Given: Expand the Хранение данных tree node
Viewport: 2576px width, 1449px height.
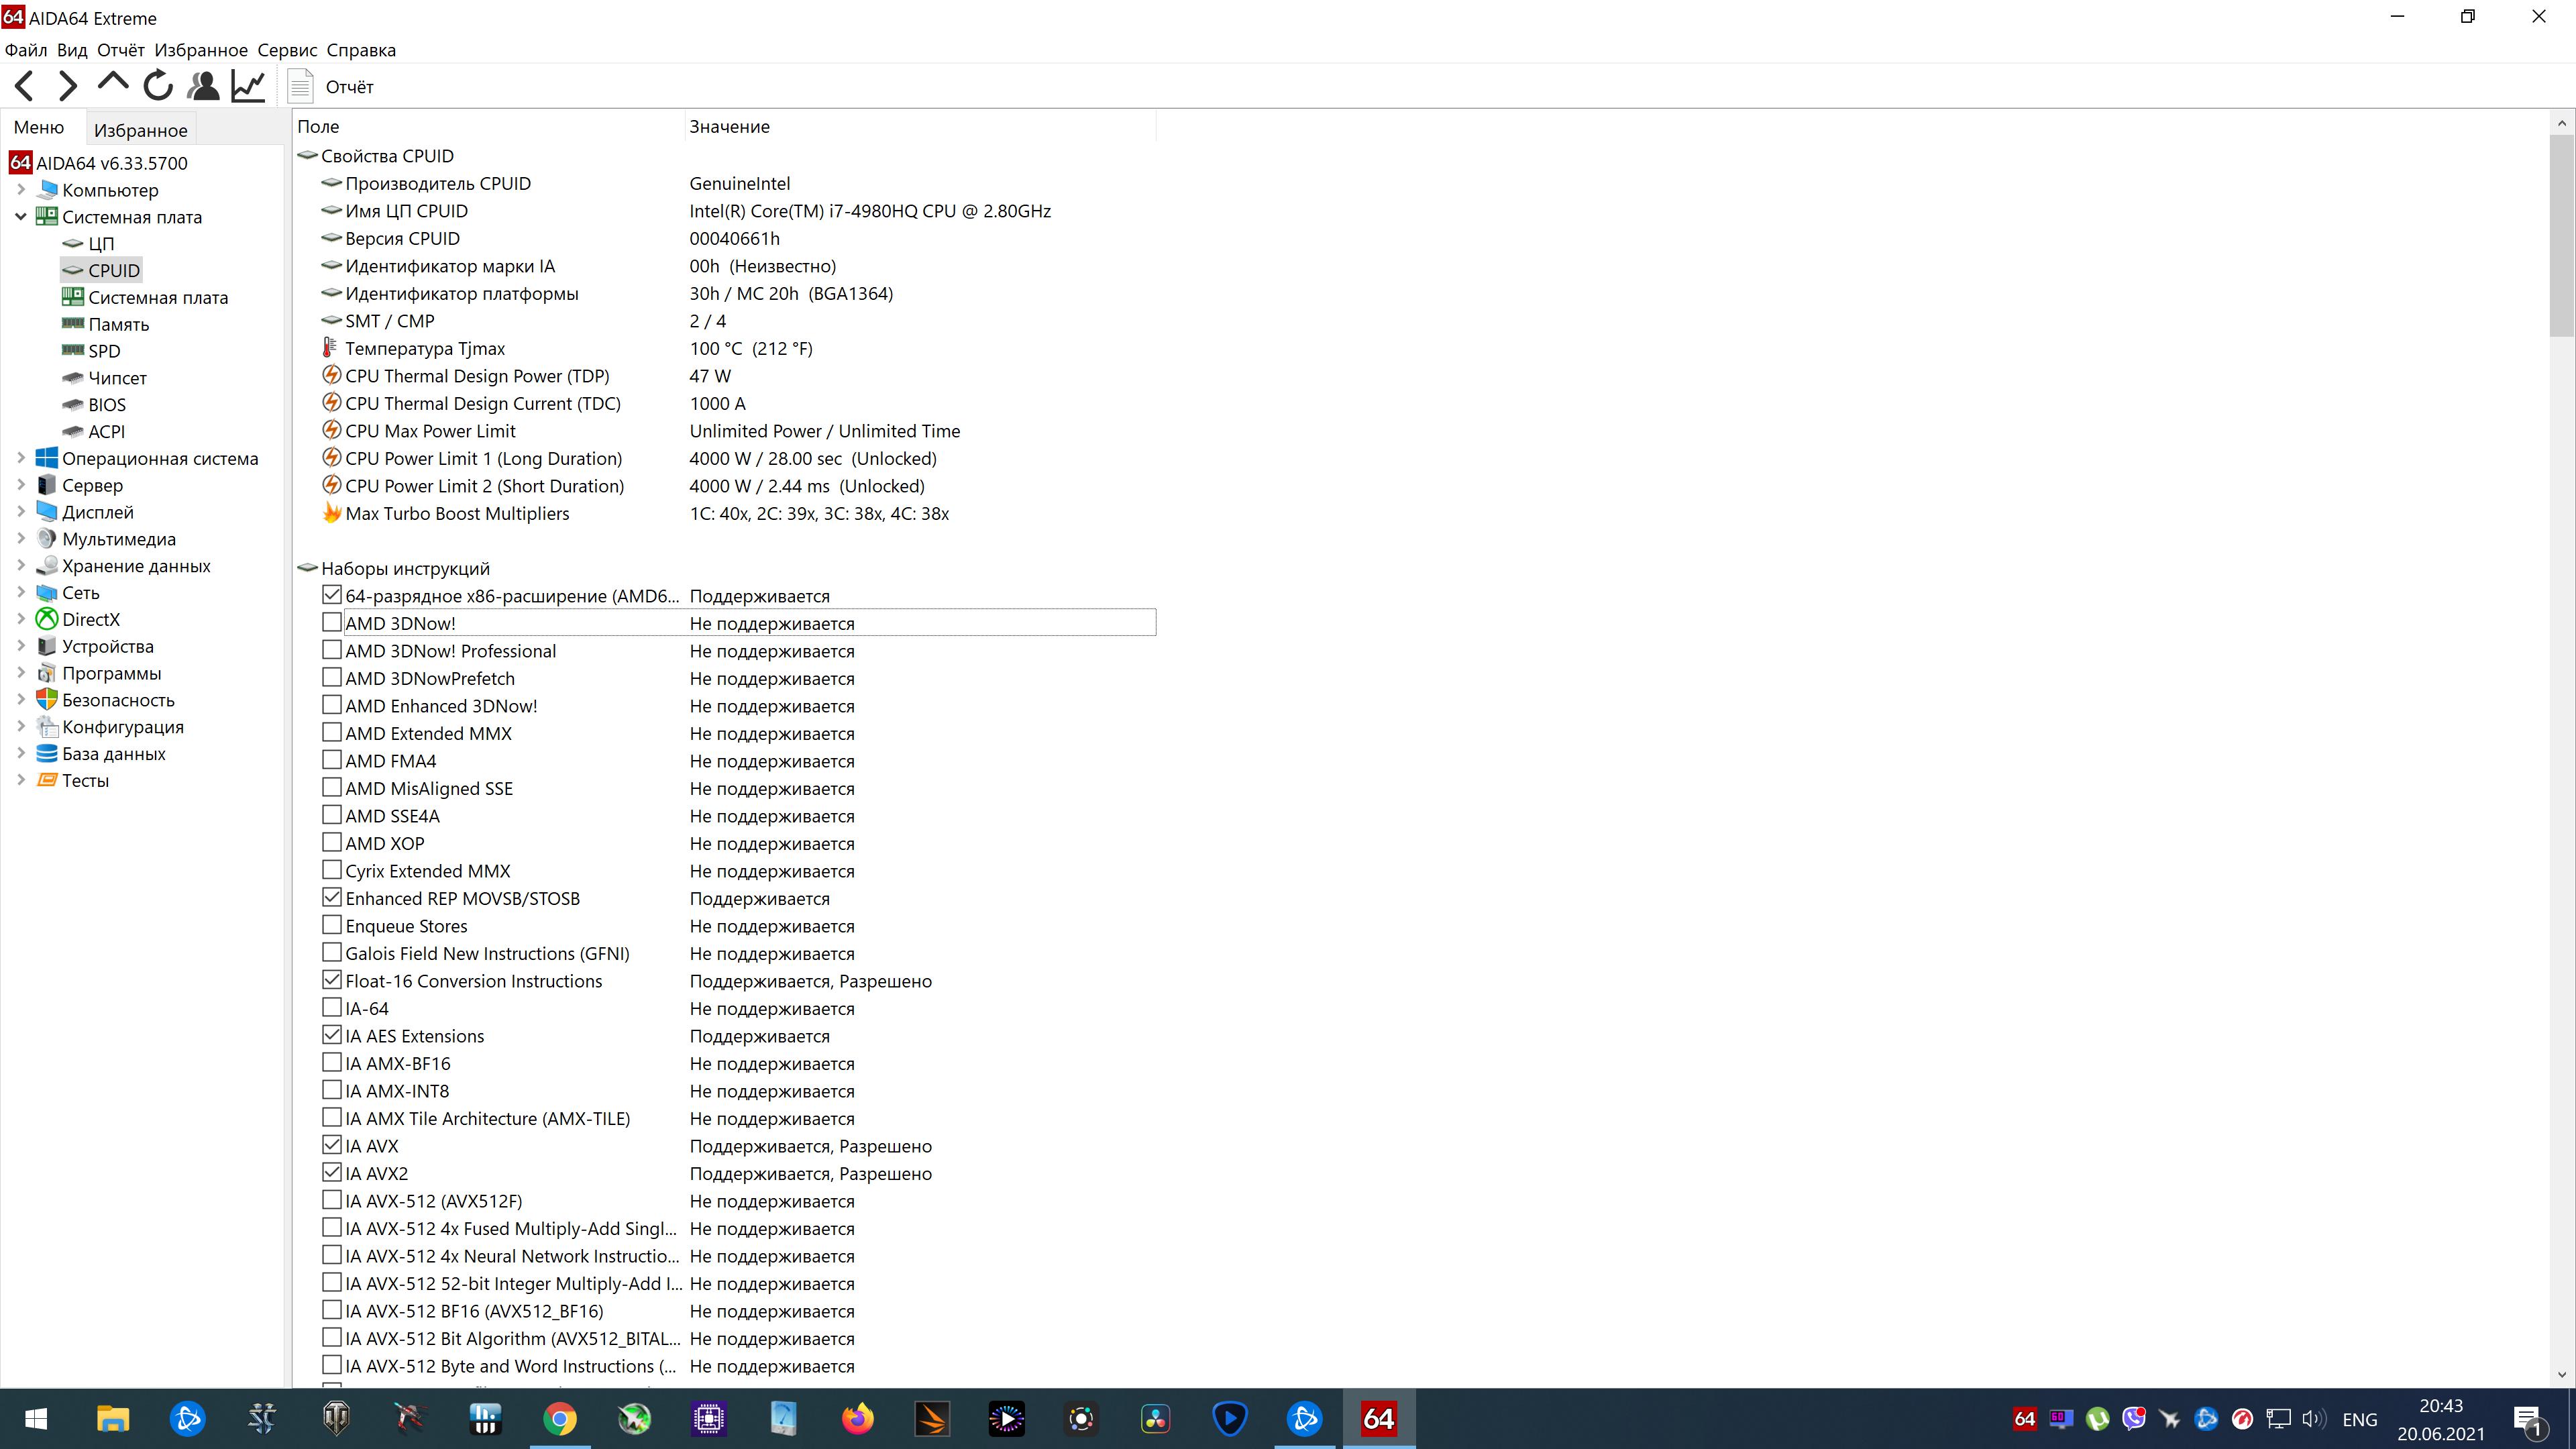Looking at the screenshot, I should 21,565.
